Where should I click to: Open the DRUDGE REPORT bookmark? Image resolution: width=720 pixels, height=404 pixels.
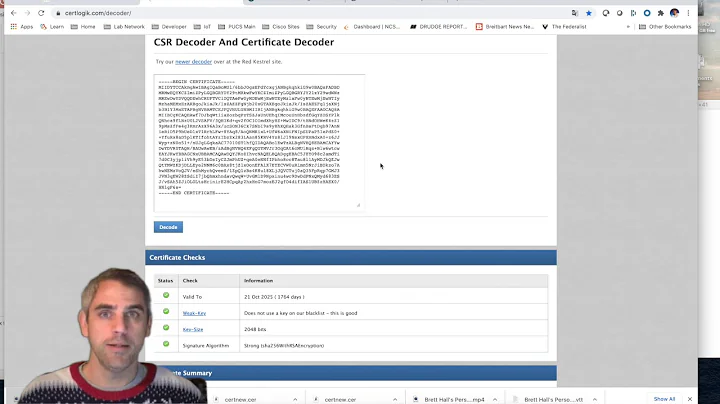tap(438, 27)
